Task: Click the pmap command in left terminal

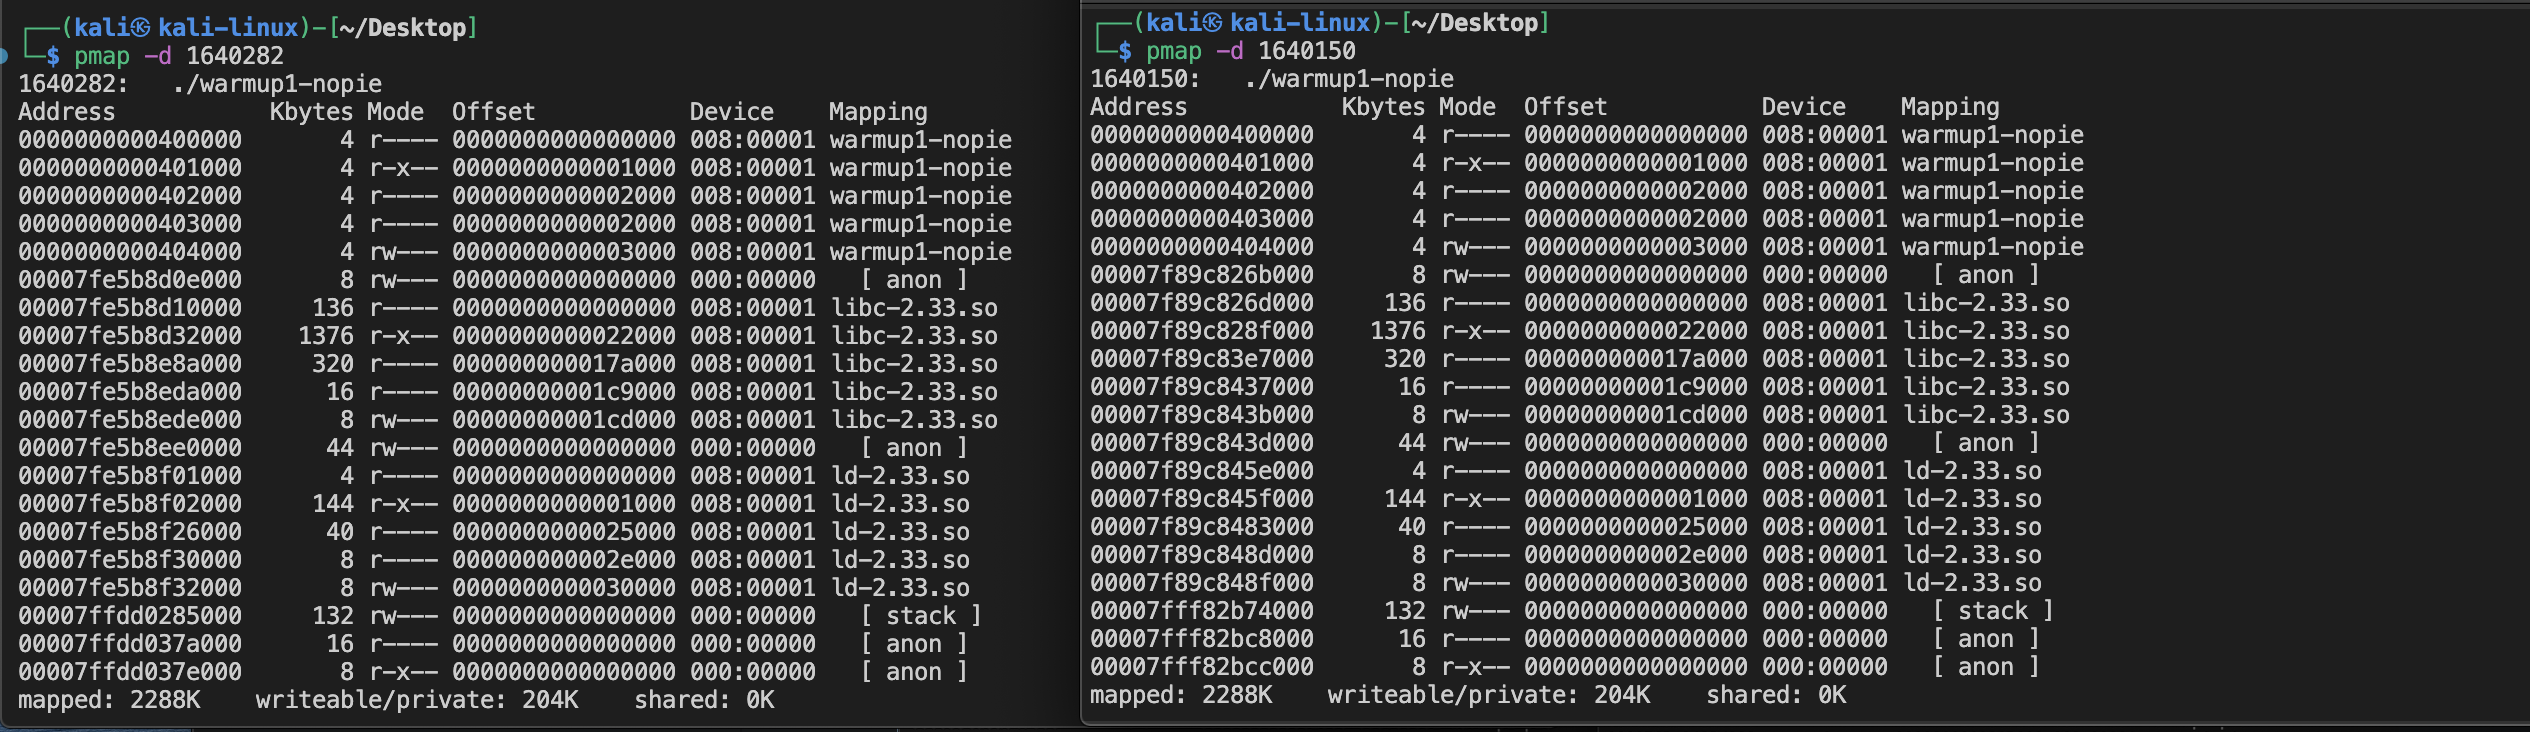Action: pyautogui.click(x=101, y=56)
